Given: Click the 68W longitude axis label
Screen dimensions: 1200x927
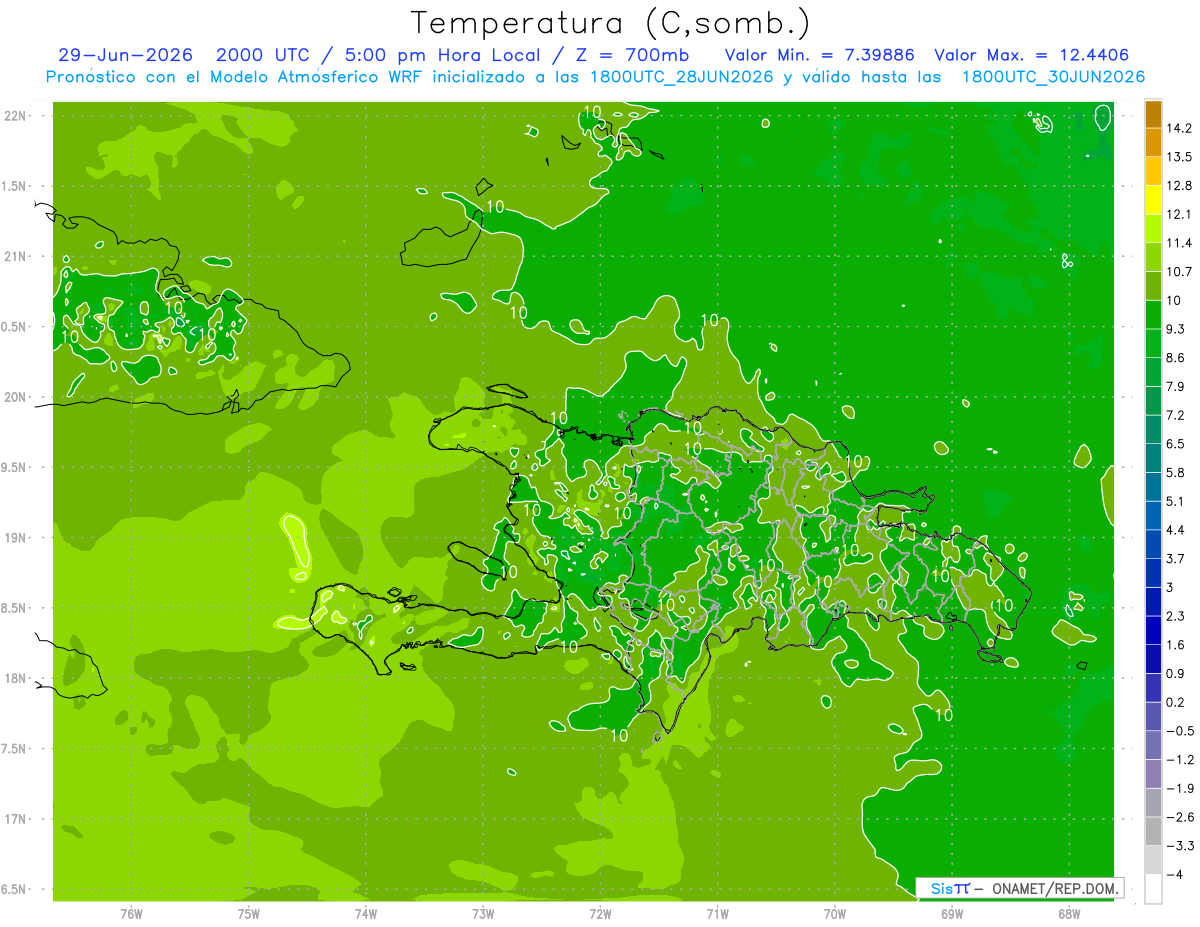Looking at the screenshot, I should coord(1069,913).
